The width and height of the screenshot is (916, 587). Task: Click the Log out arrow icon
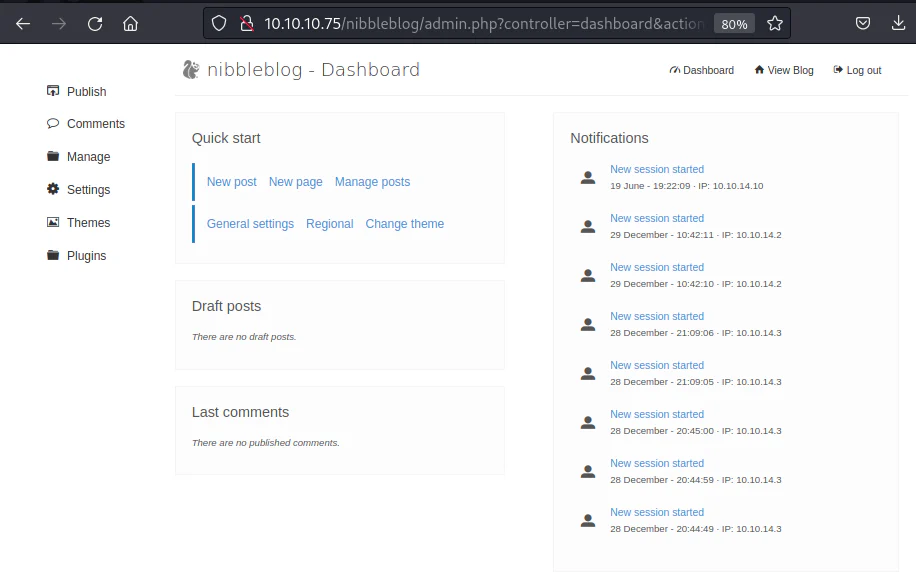coord(838,70)
